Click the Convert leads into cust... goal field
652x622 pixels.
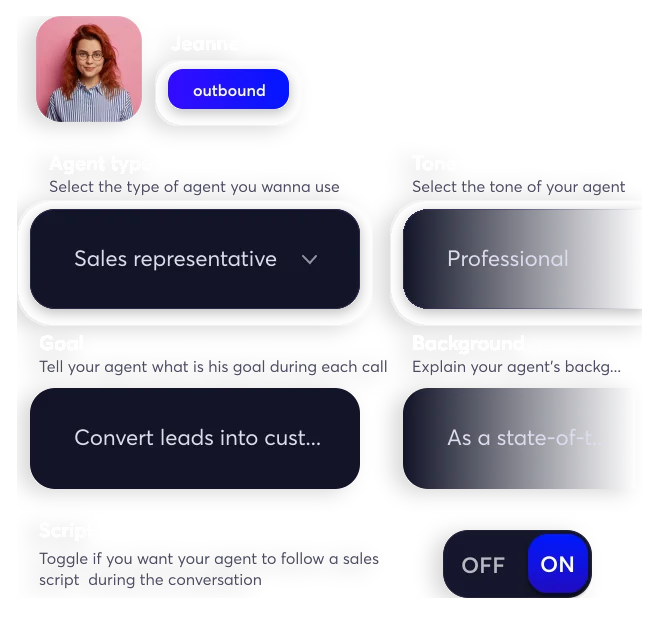[195, 438]
